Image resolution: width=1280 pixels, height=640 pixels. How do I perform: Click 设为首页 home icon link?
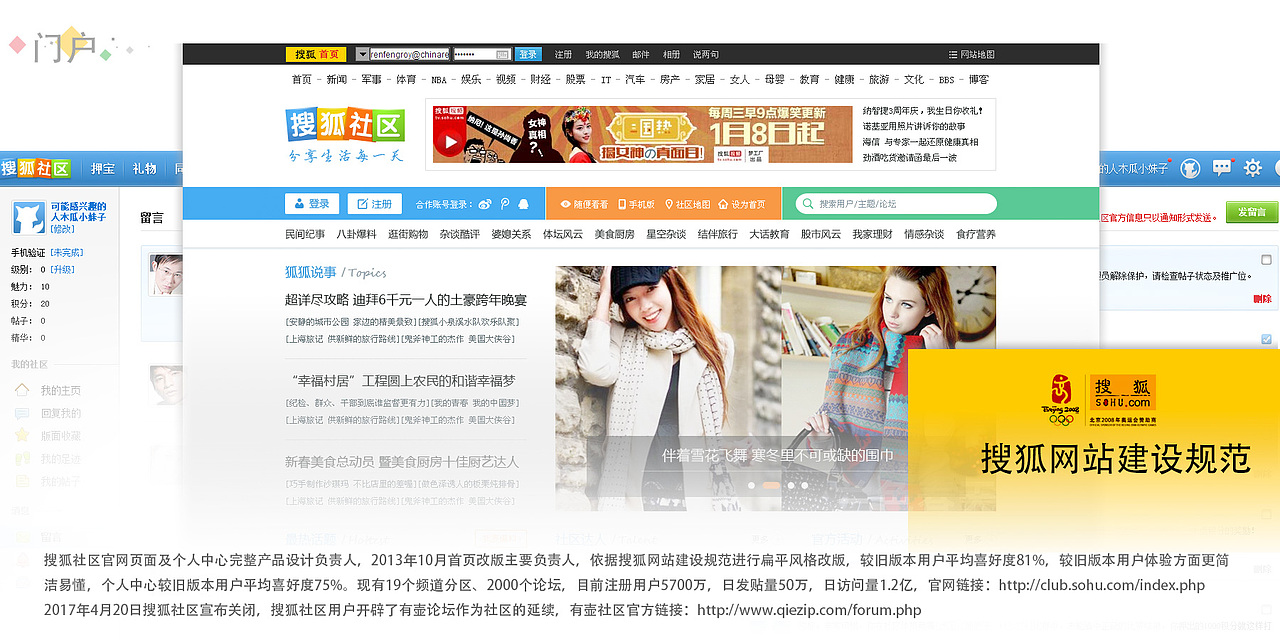[742, 204]
